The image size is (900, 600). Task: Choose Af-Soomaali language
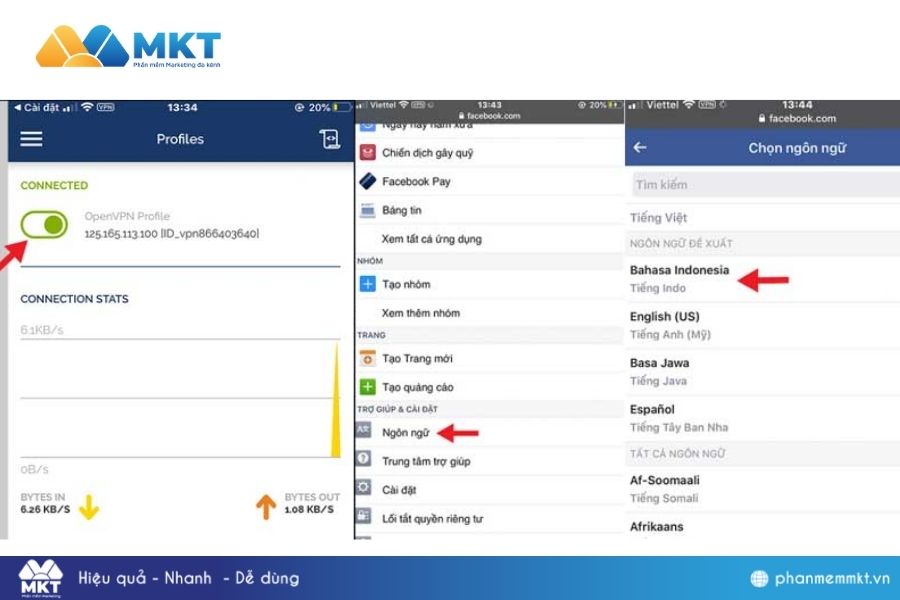point(763,489)
